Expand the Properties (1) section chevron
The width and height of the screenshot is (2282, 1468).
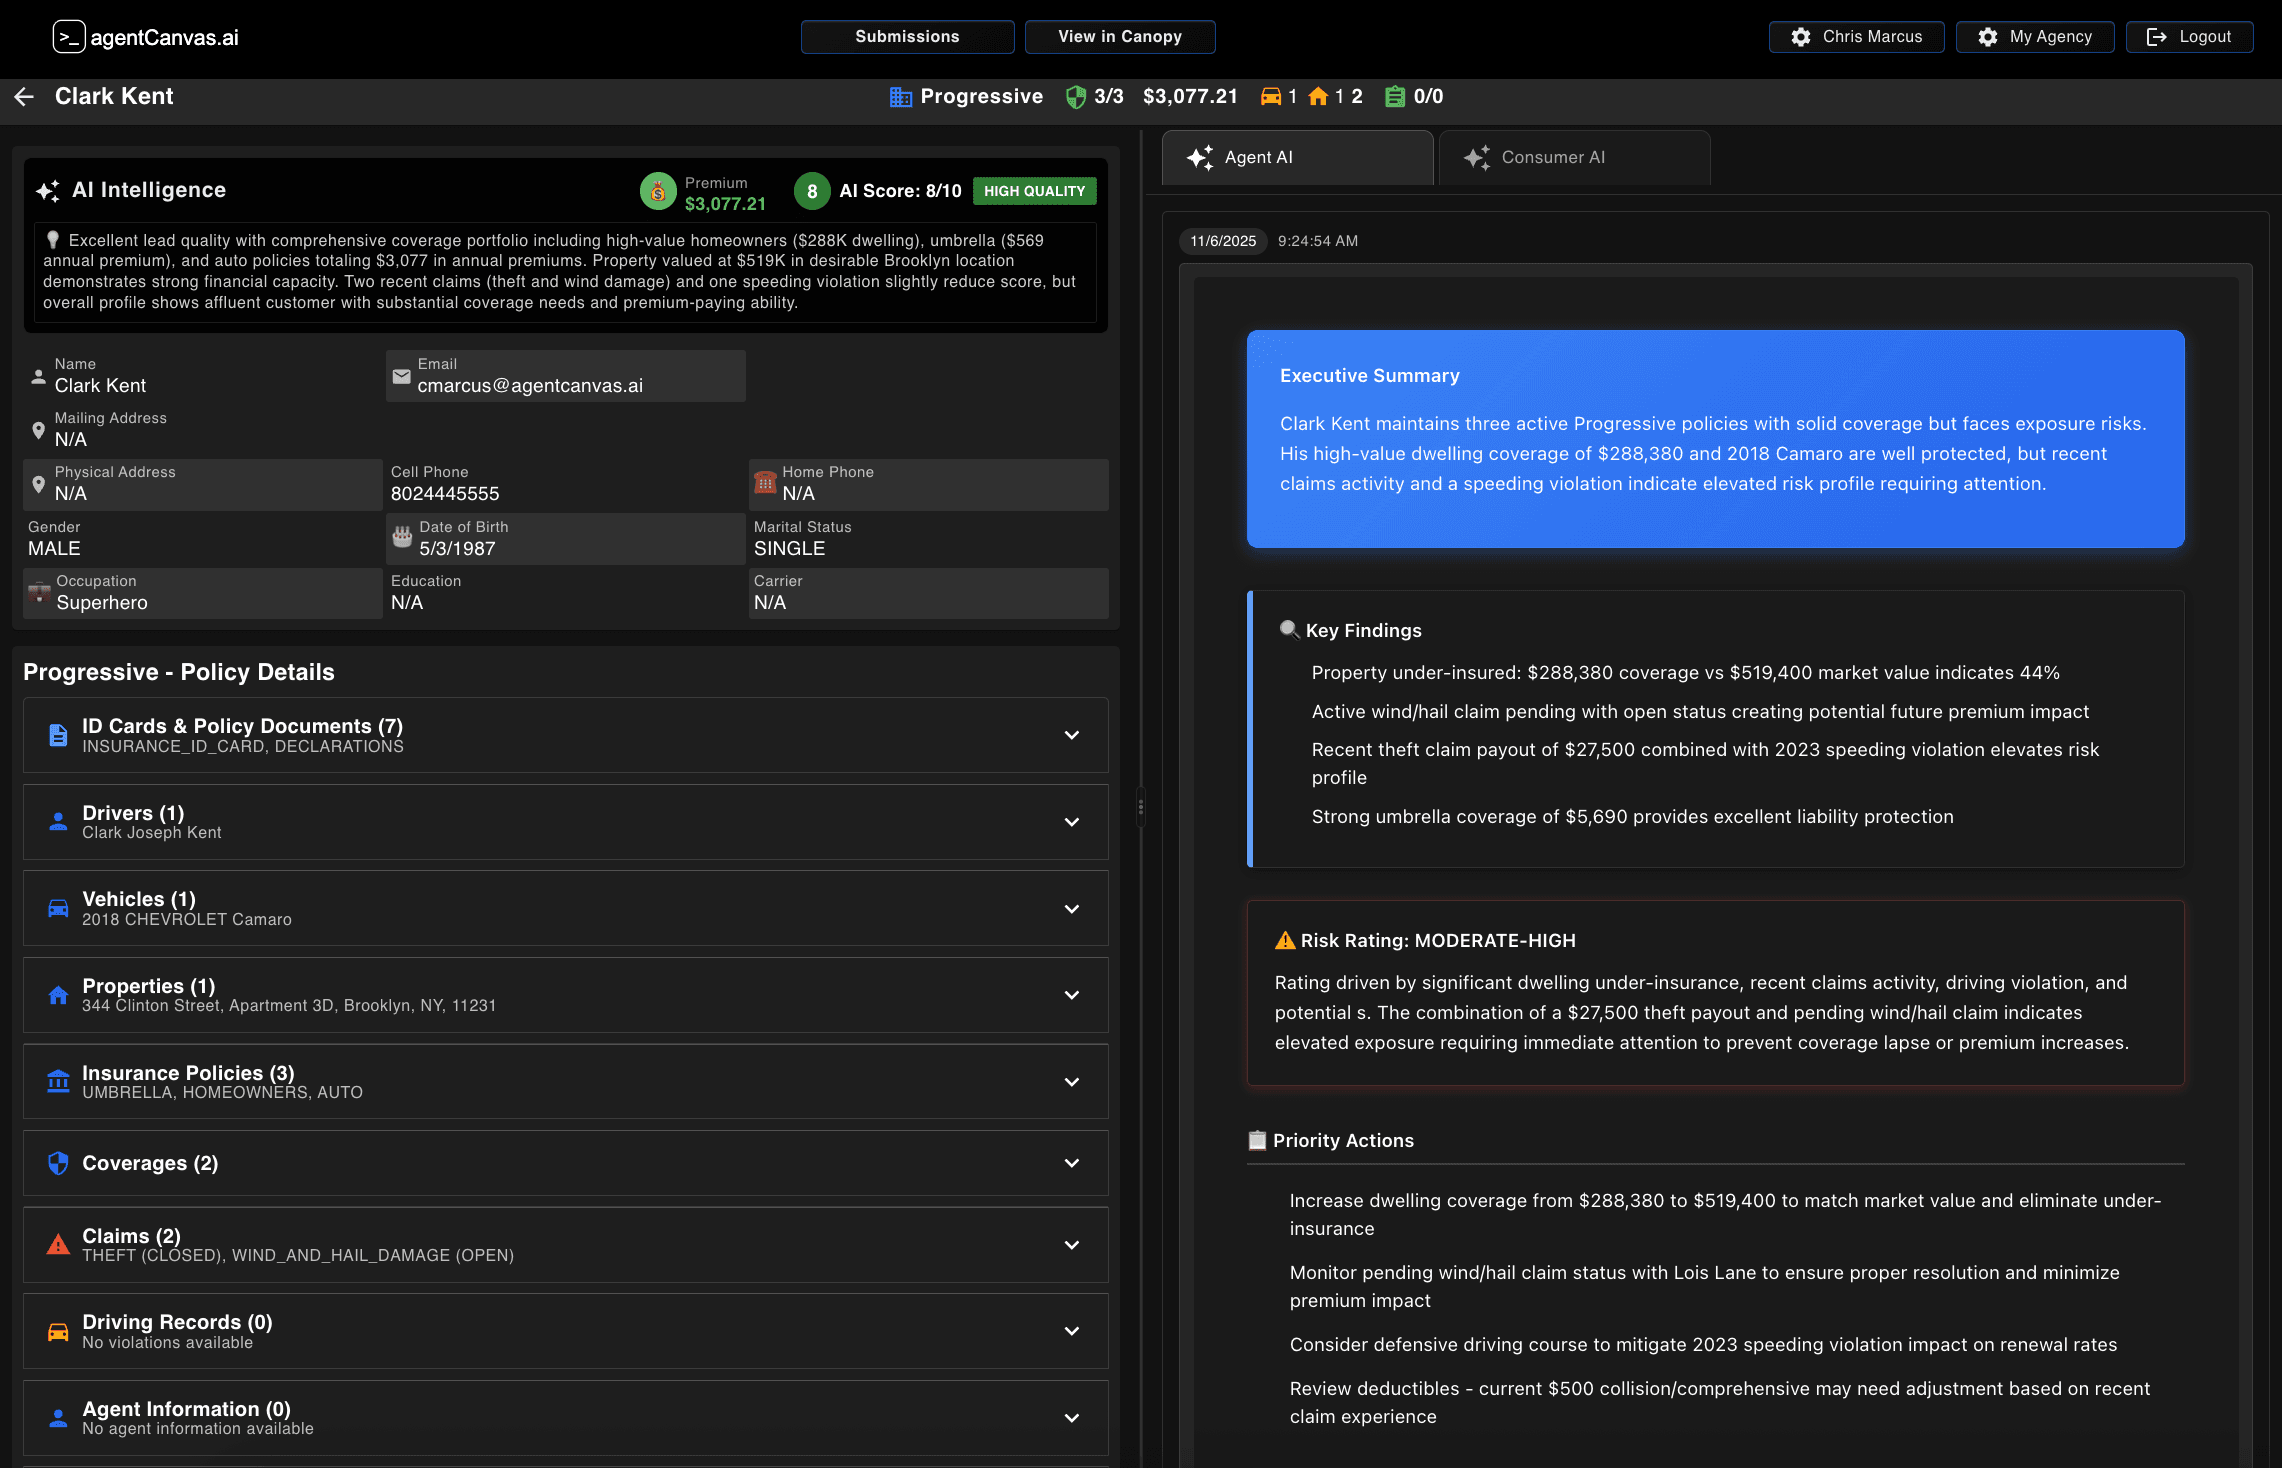pyautogui.click(x=1072, y=995)
